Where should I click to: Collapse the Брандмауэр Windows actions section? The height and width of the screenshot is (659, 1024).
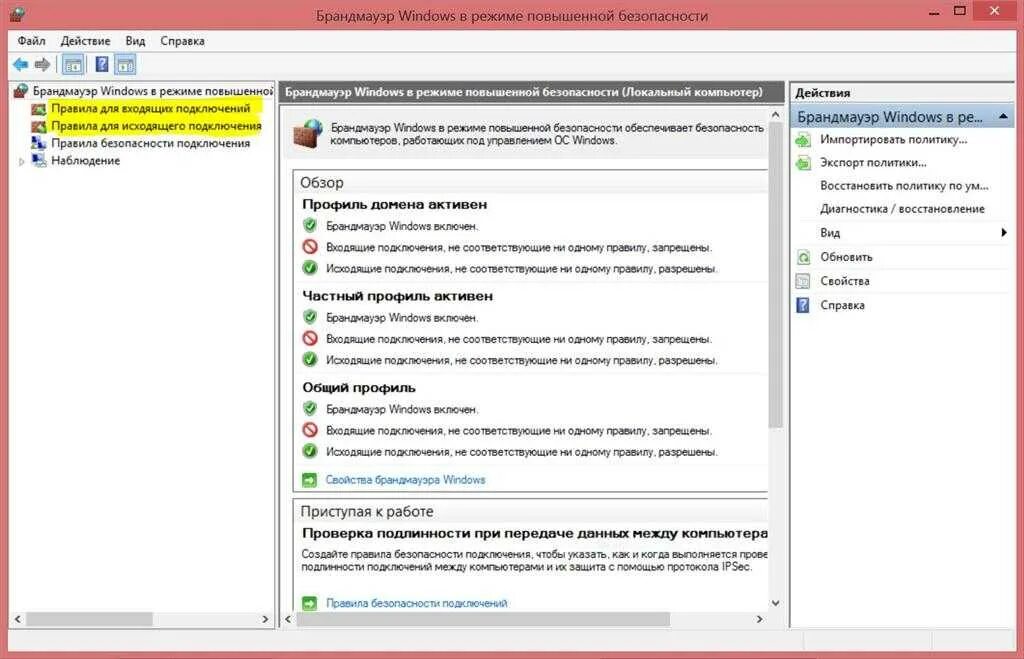(x=1003, y=117)
